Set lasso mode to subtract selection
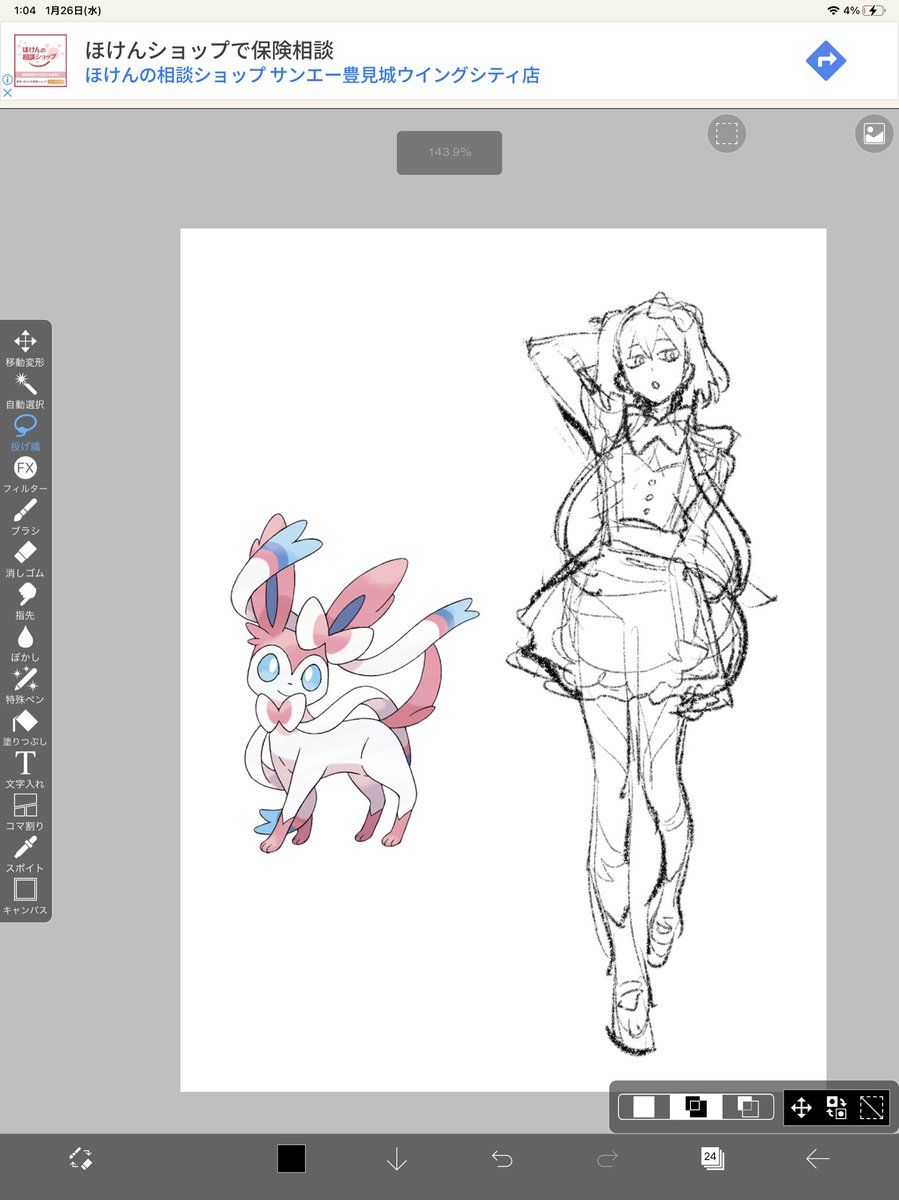Viewport: 899px width, 1200px height. pyautogui.click(x=748, y=1107)
